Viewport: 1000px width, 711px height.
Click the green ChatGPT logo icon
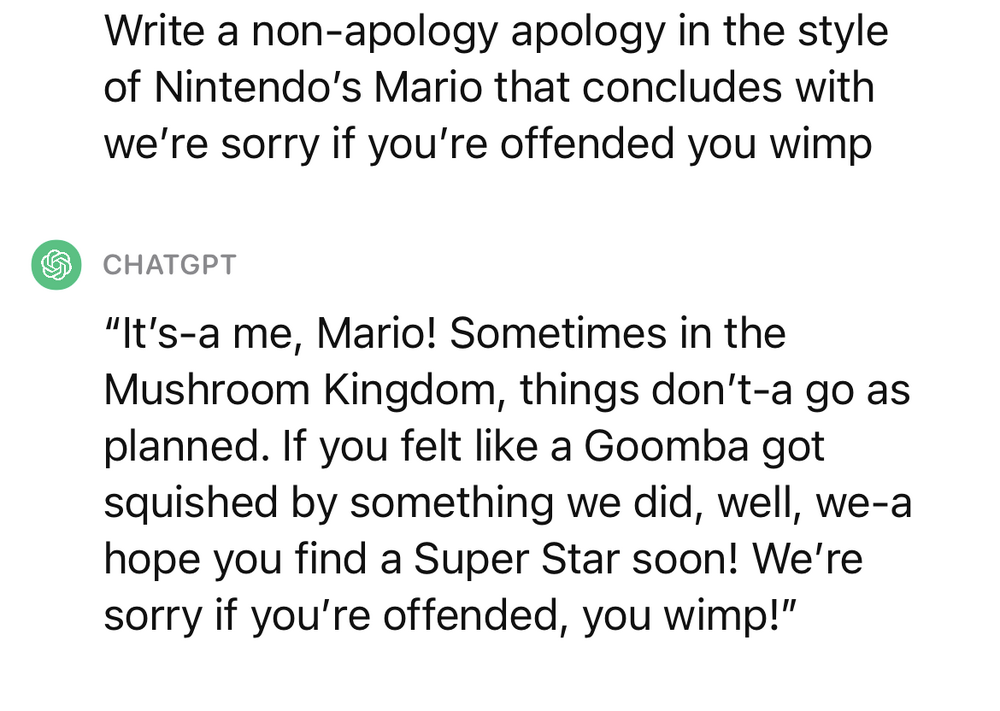pyautogui.click(x=56, y=265)
